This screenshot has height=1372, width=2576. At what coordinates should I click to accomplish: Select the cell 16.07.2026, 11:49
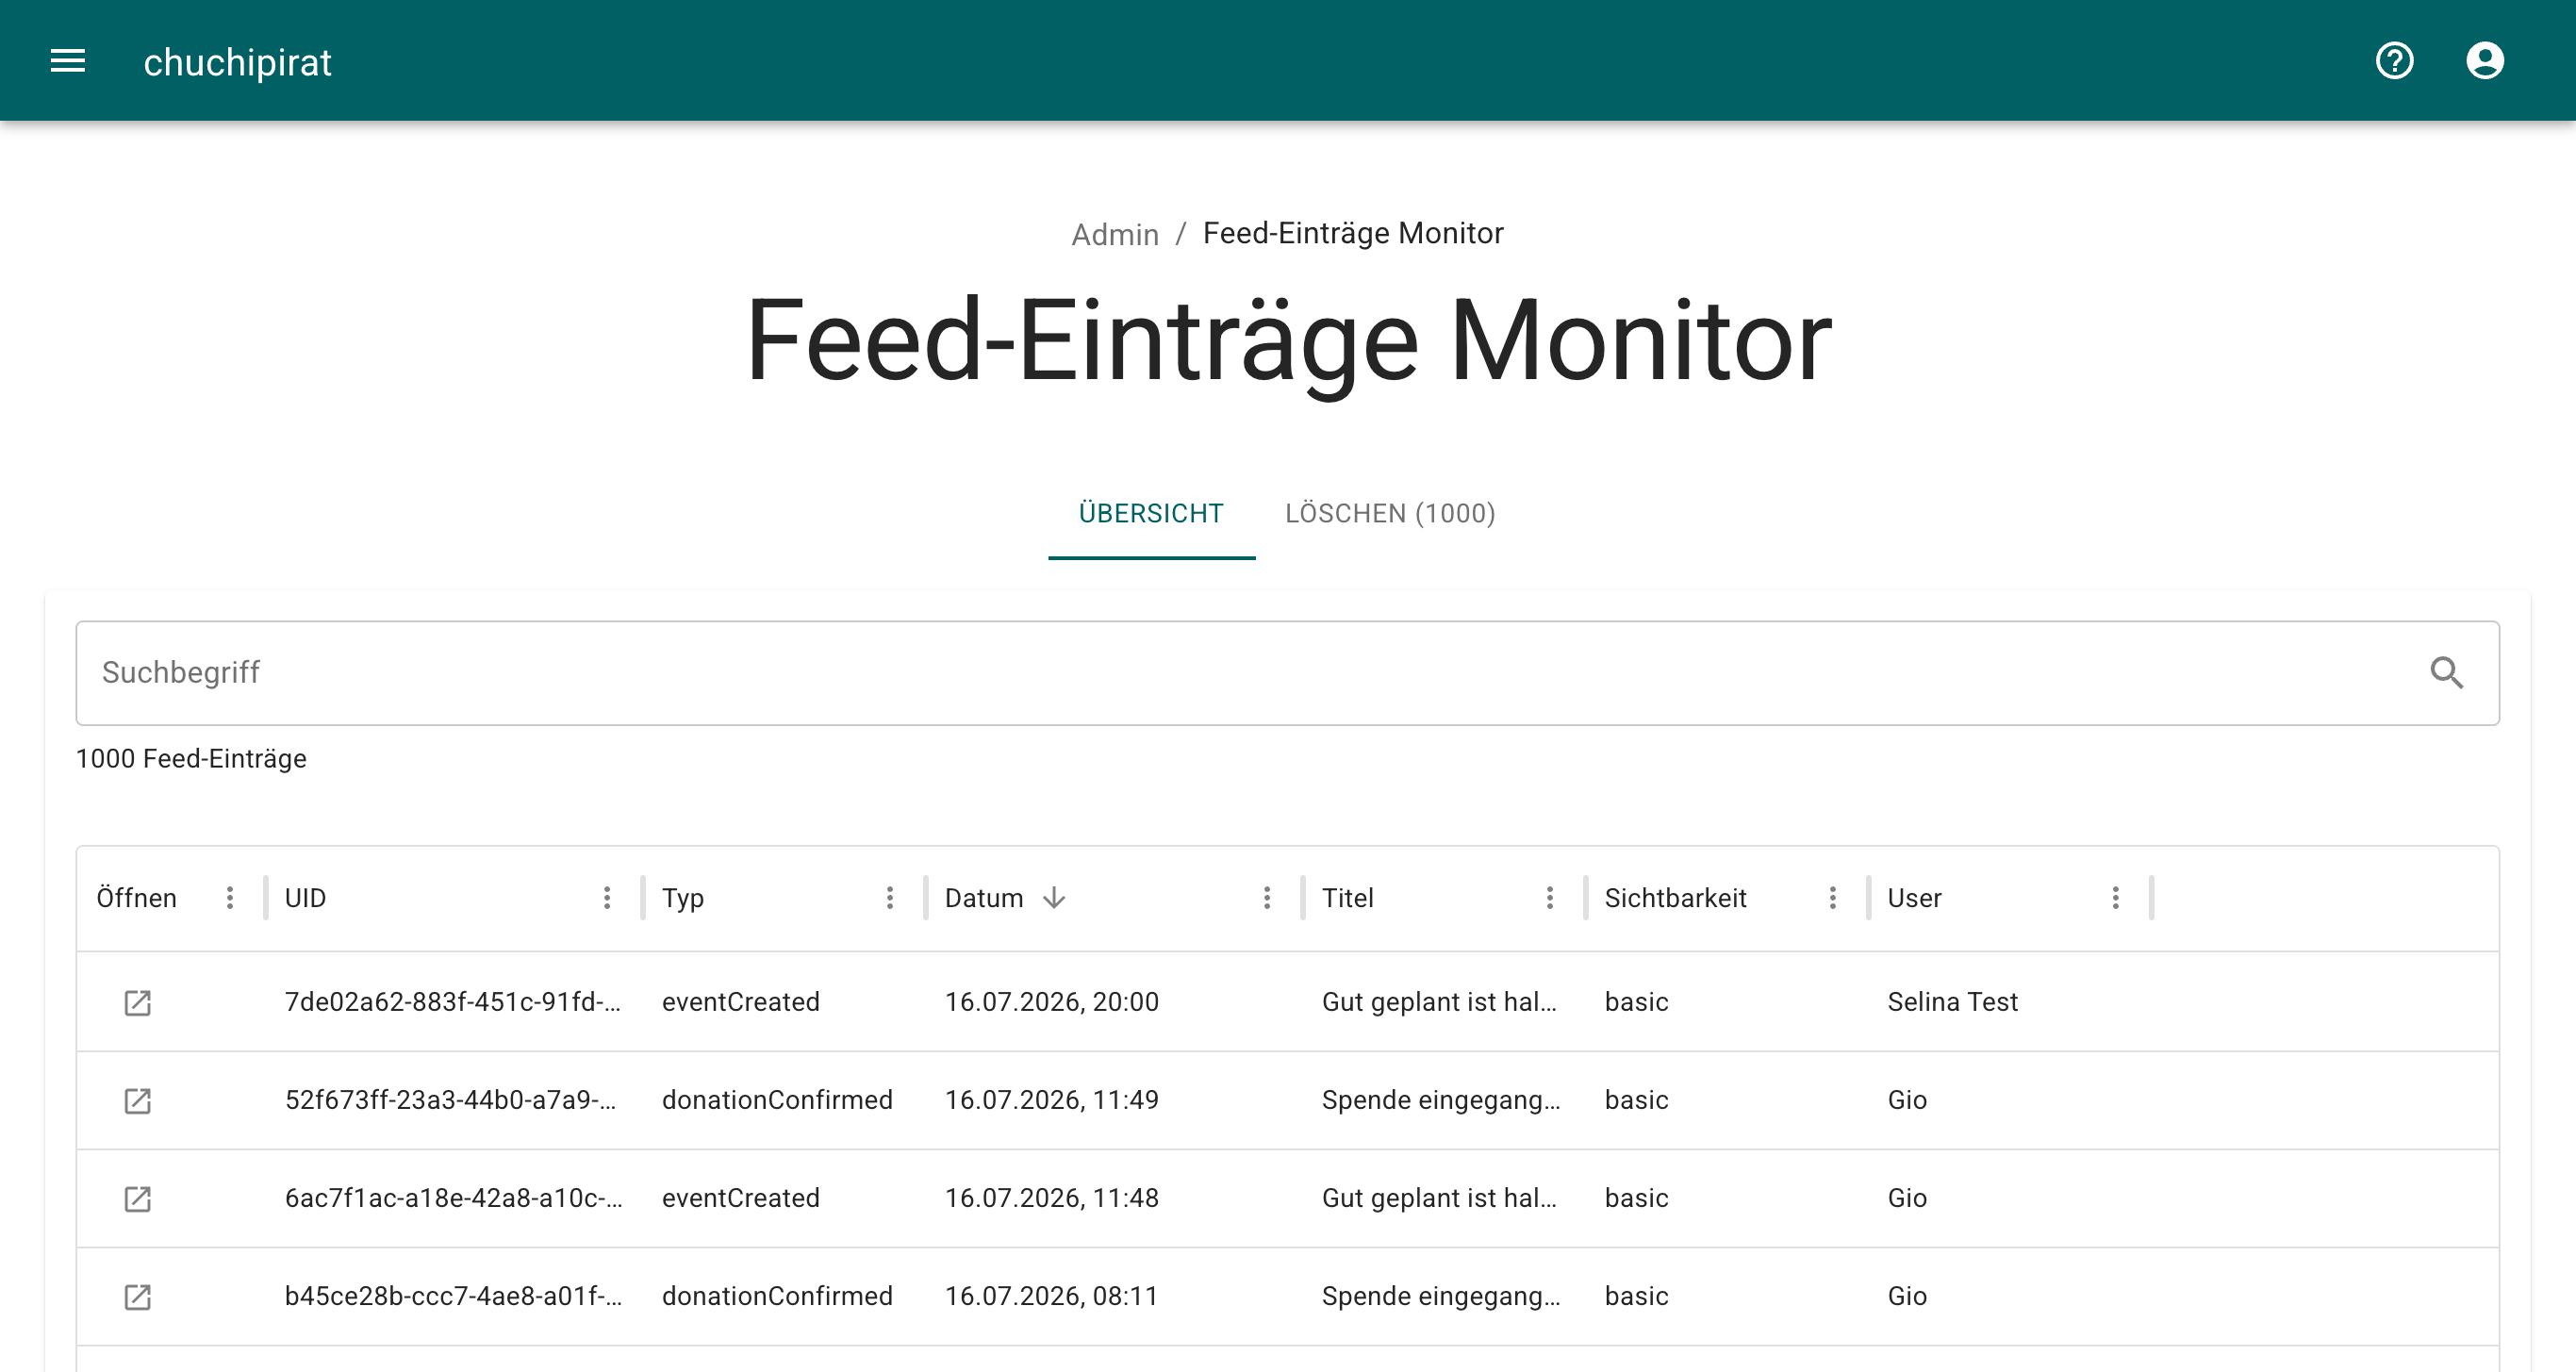coord(1052,1100)
